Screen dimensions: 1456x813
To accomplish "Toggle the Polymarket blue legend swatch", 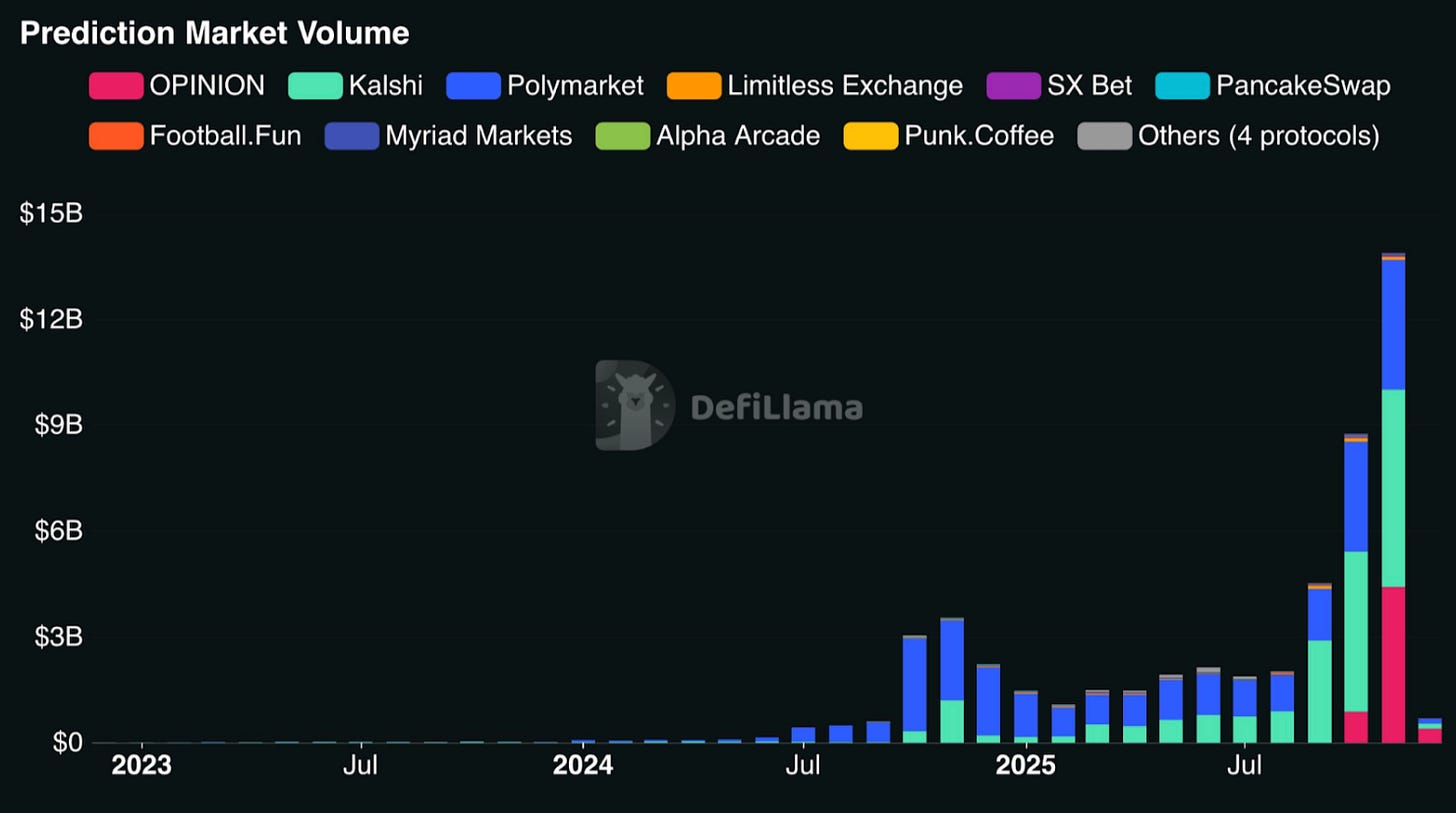I will [x=473, y=86].
